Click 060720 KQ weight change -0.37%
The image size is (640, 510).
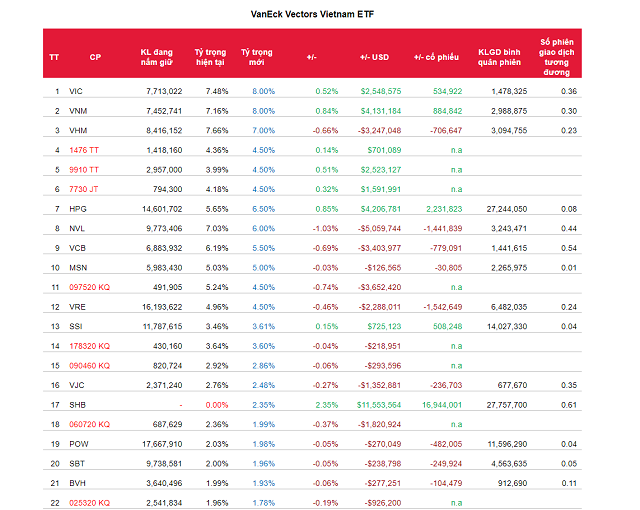pos(325,424)
